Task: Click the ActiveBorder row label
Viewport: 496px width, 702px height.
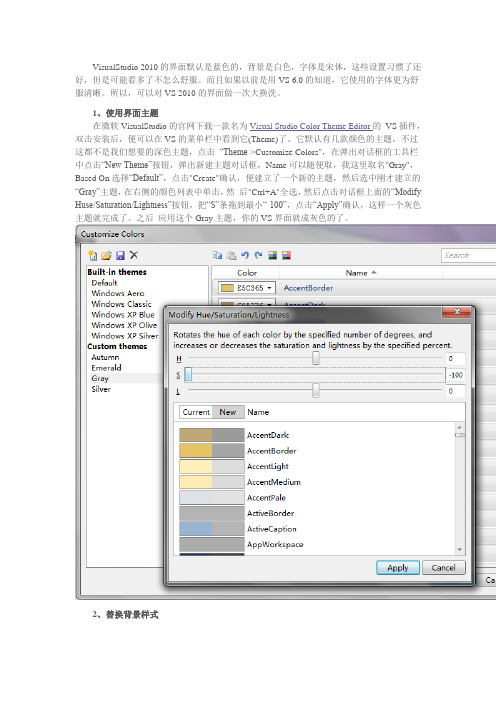Action: 270,513
